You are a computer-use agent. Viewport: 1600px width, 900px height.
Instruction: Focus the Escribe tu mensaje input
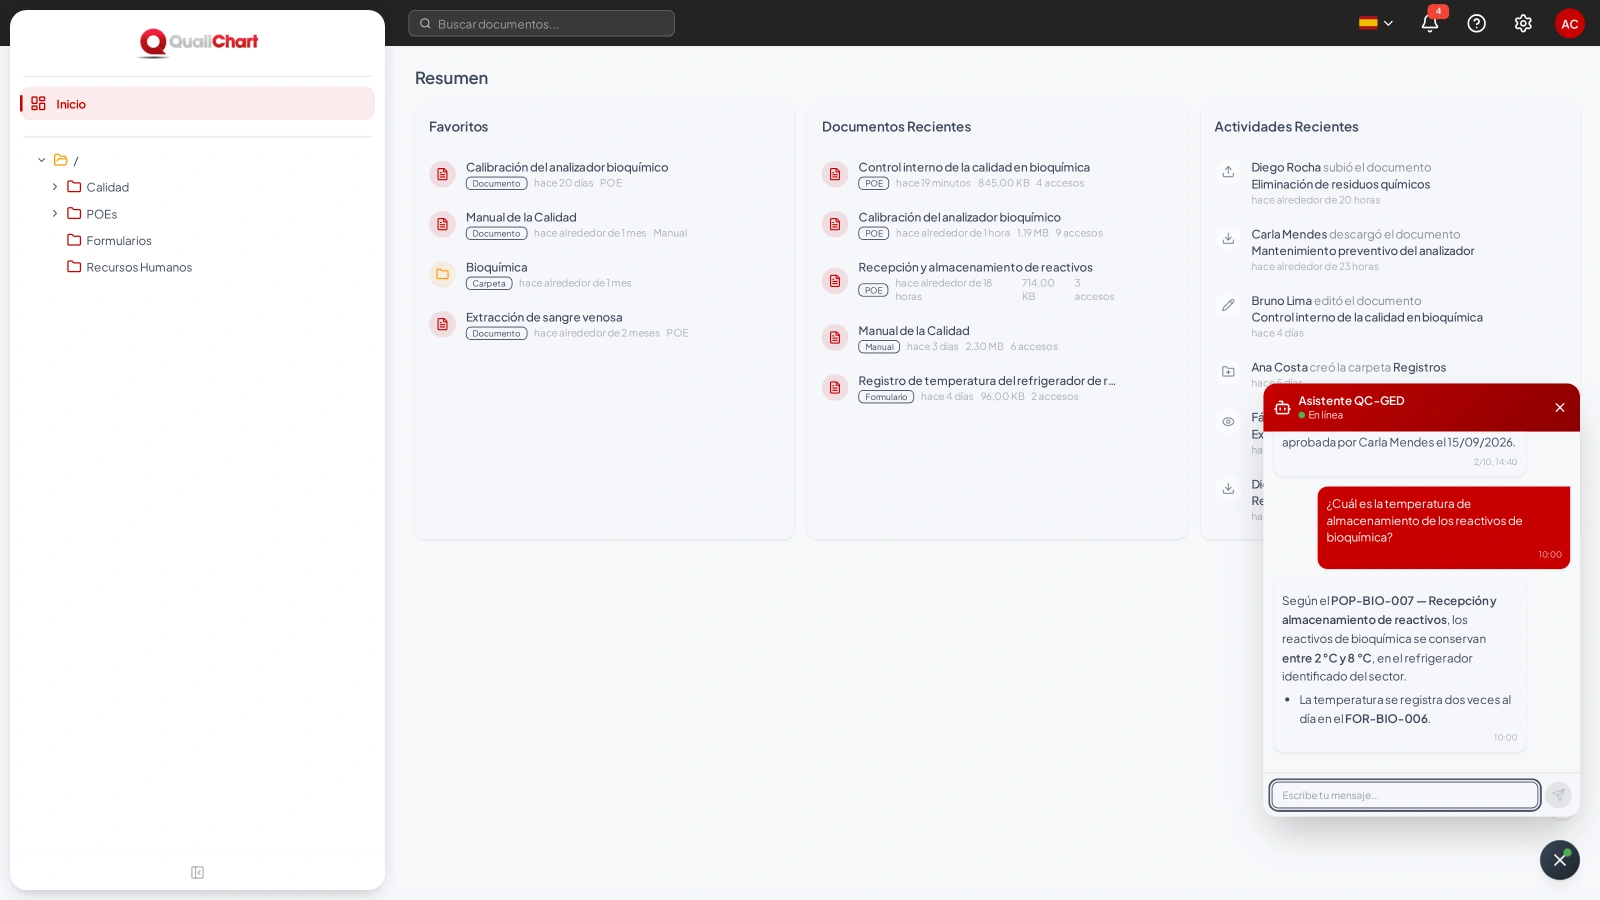(x=1405, y=795)
